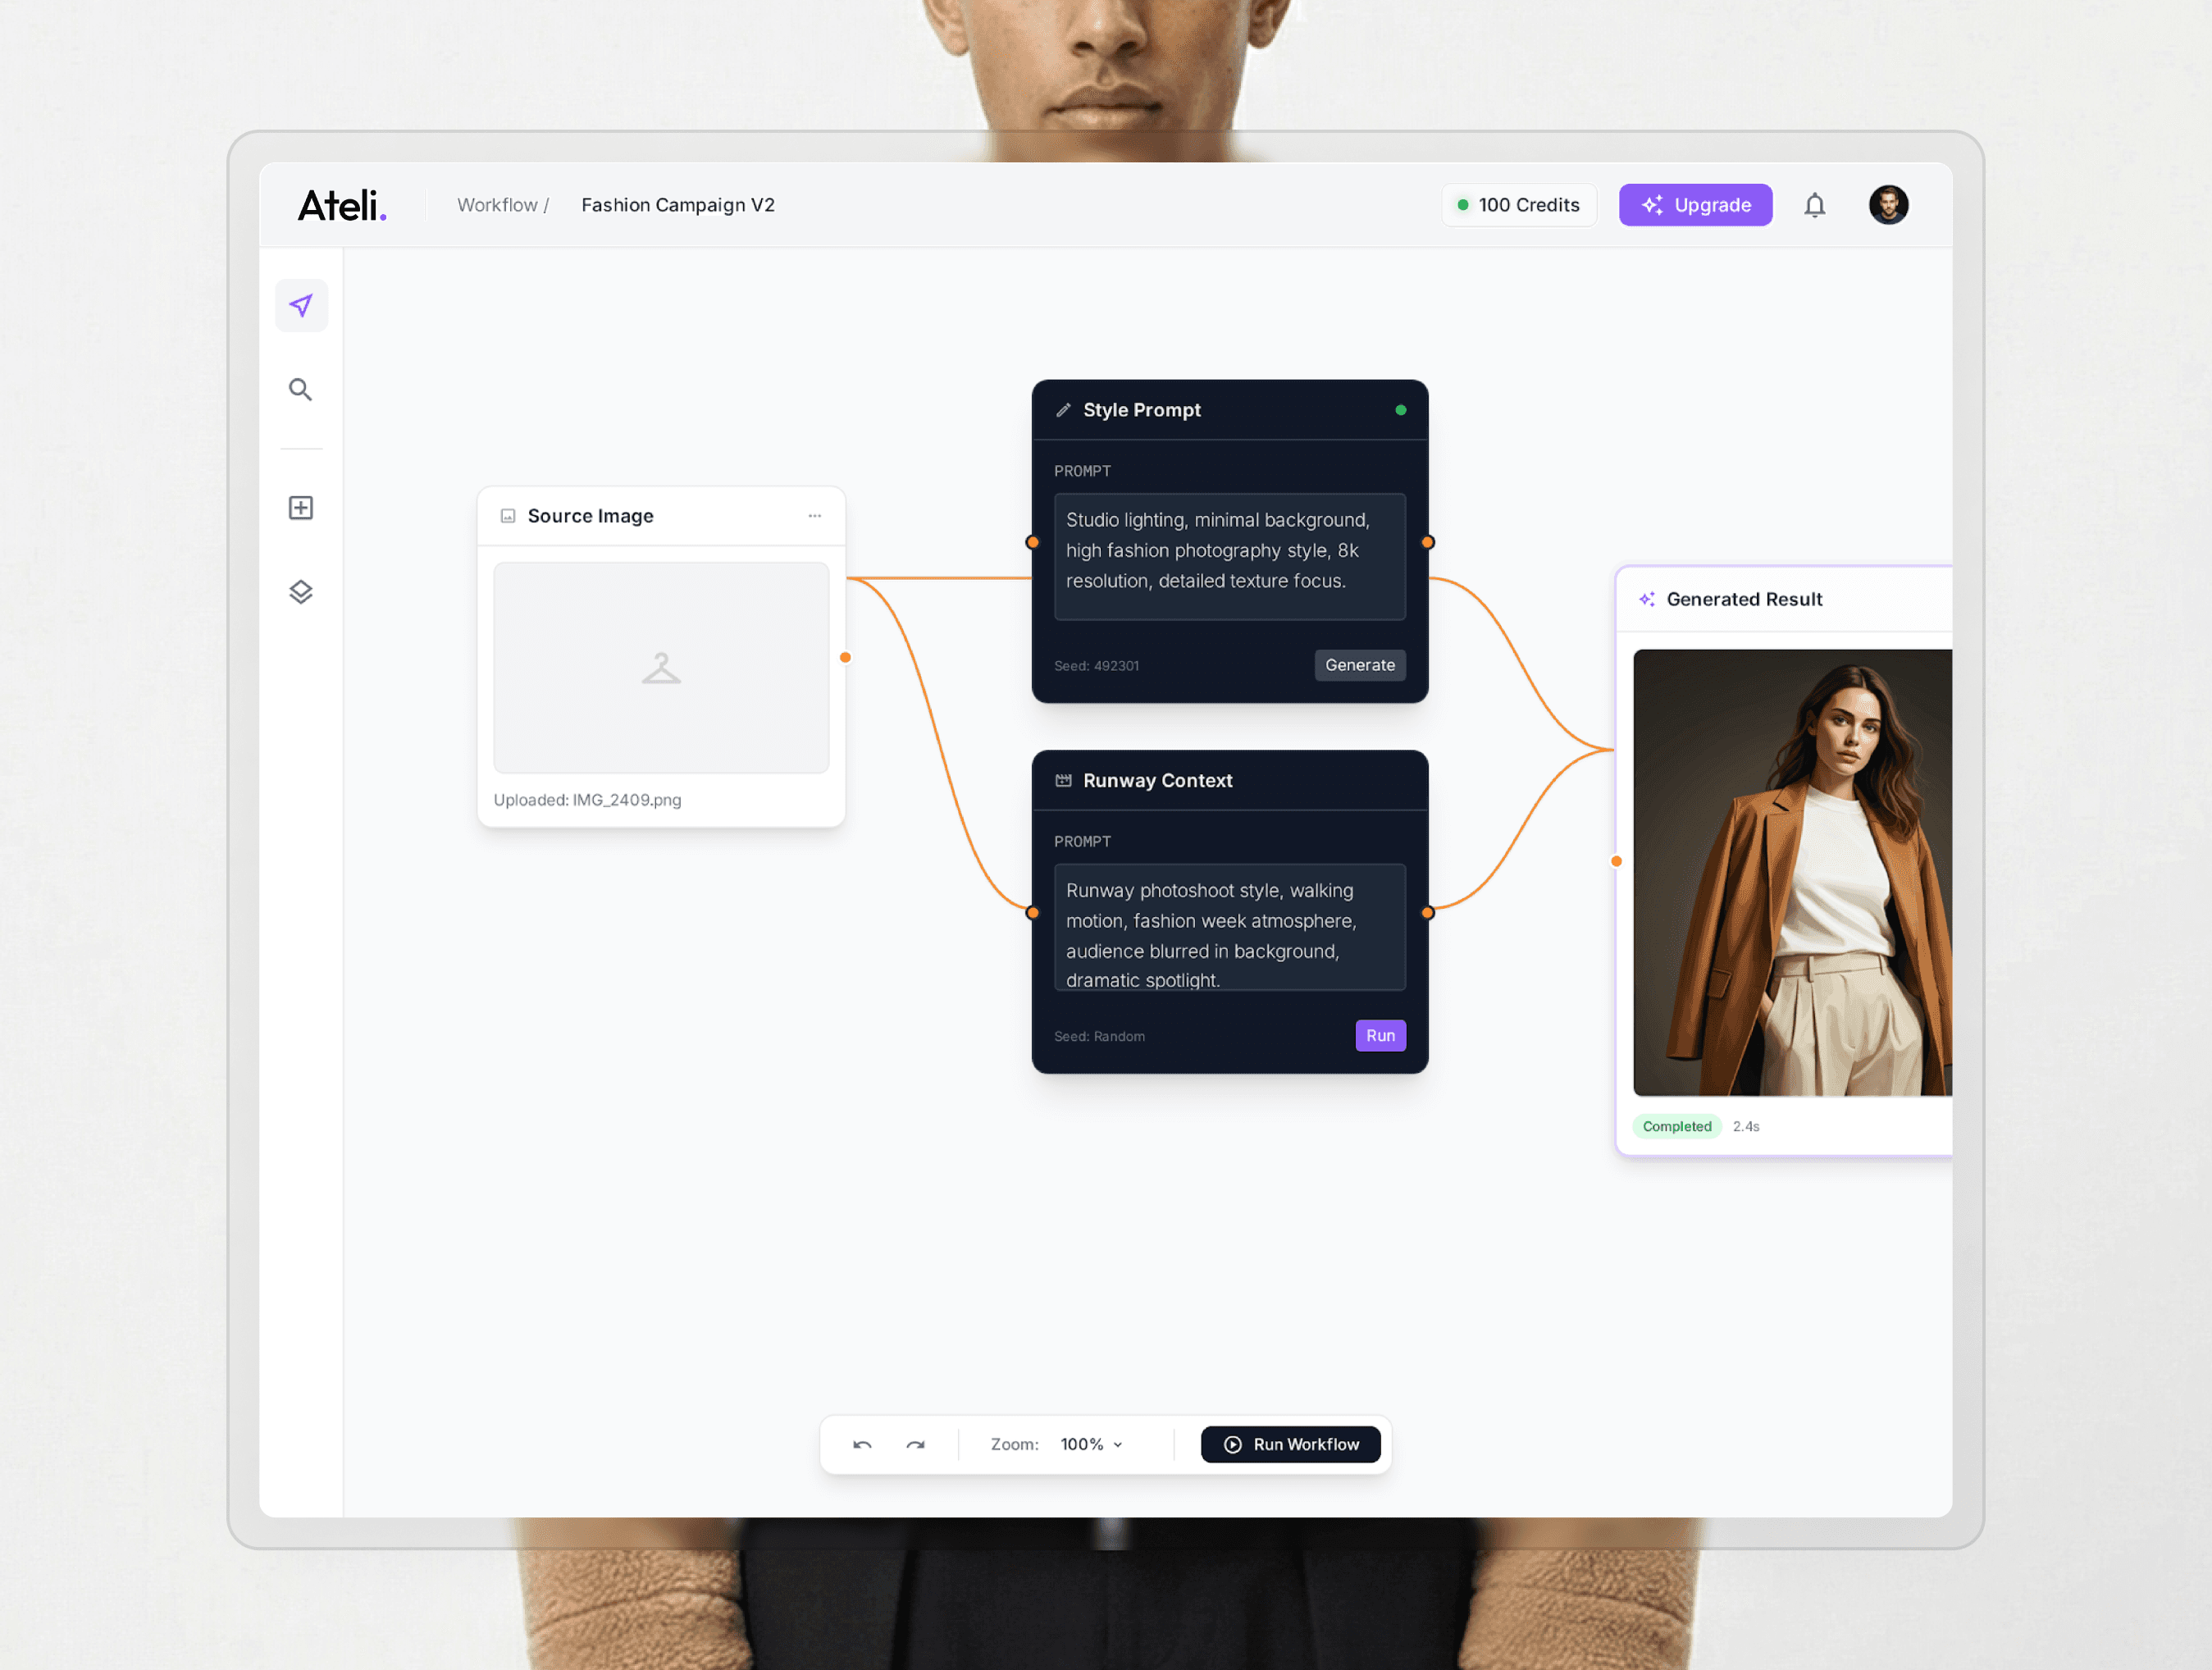Select Fashion Campaign V2 breadcrumb title
The image size is (2212, 1670).
click(678, 205)
